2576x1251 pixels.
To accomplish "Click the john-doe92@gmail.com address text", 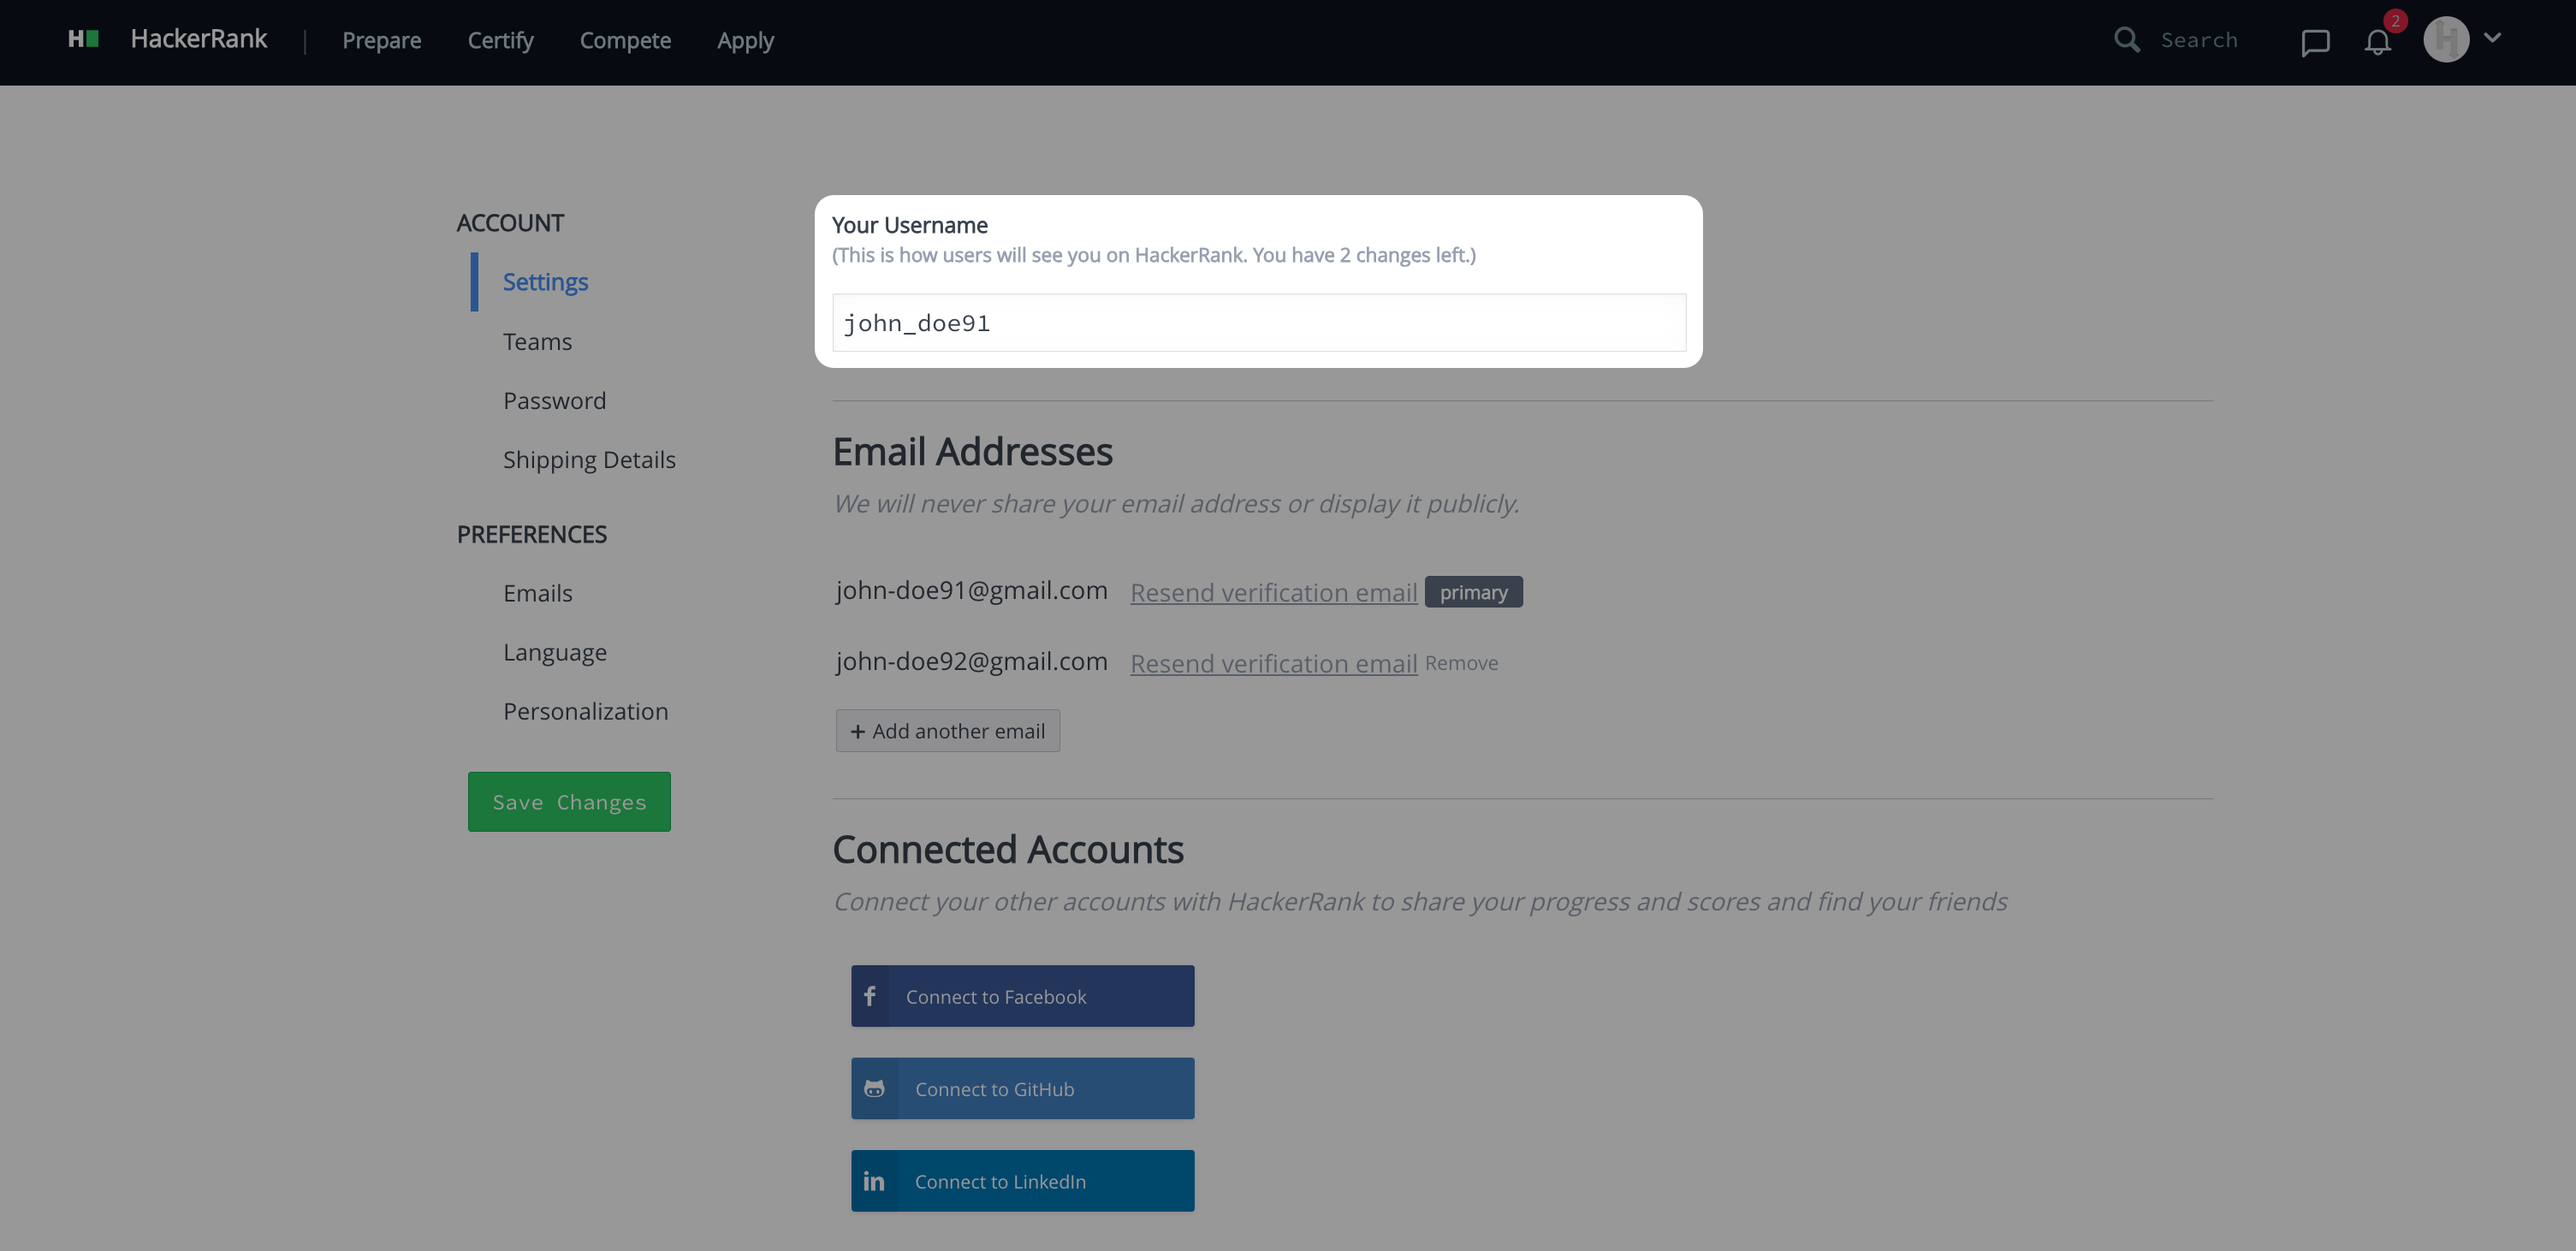I will click(x=972, y=662).
